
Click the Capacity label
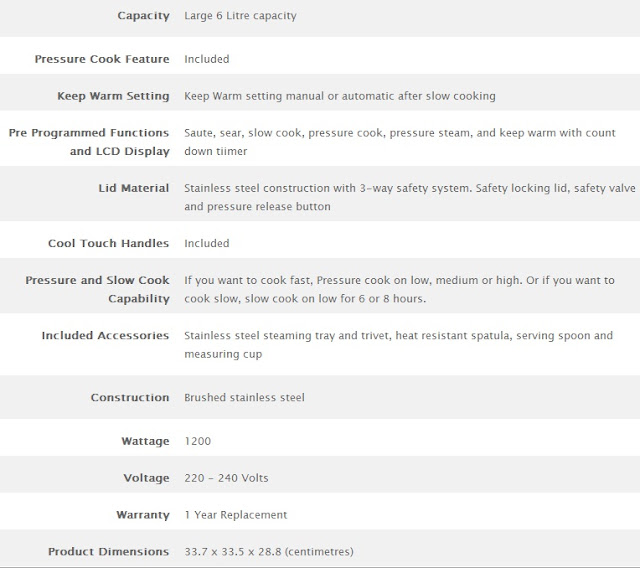pyautogui.click(x=143, y=16)
